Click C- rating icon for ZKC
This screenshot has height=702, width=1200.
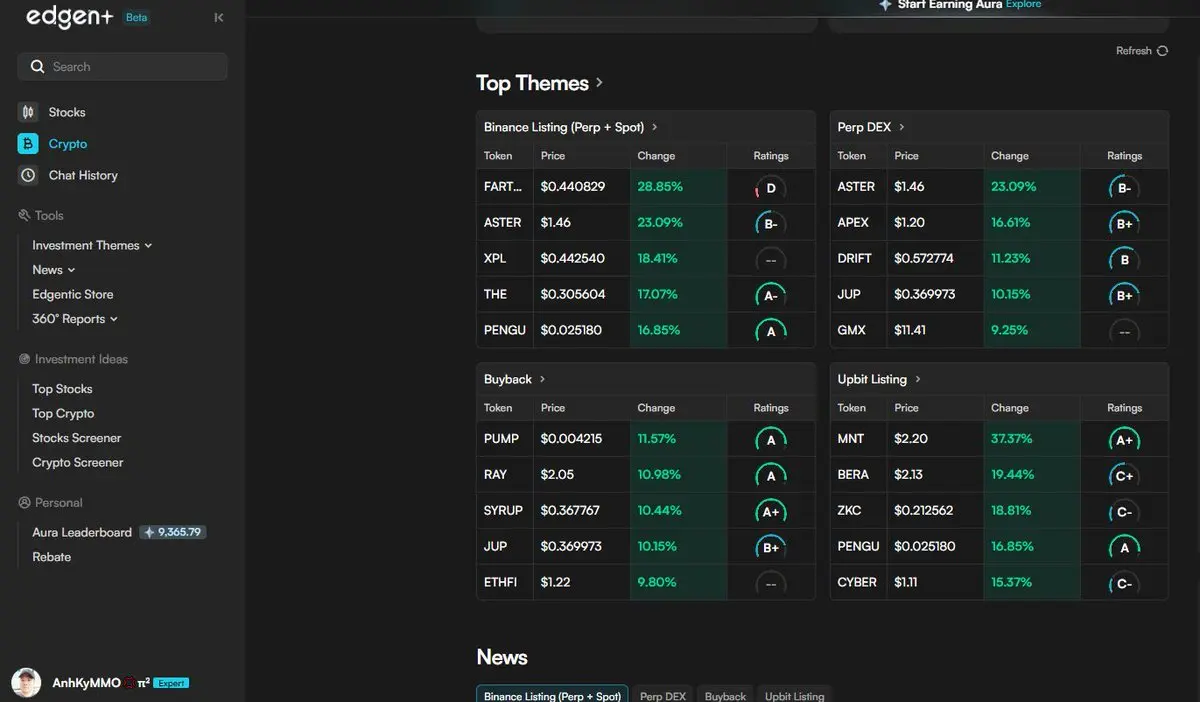[1124, 512]
